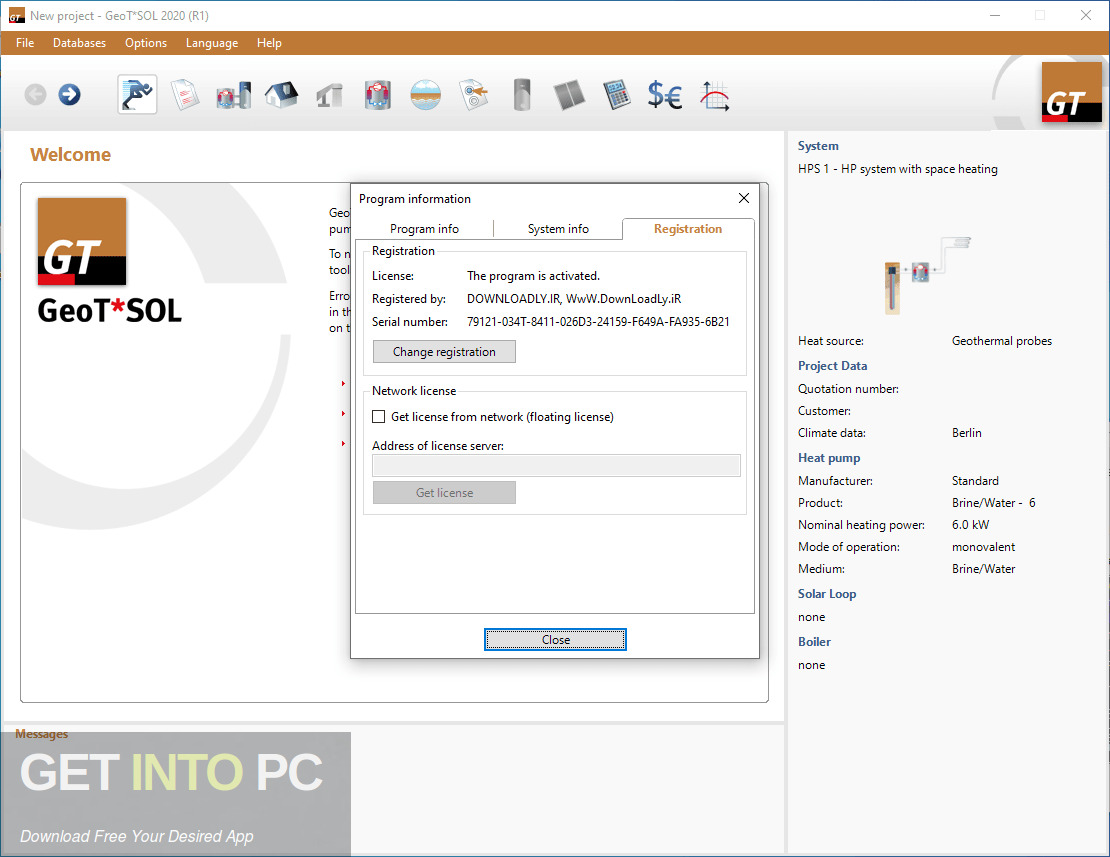The image size is (1110, 857).
Task: Click 'HPS 1 - HP system with space heating'
Action: pyautogui.click(x=898, y=169)
